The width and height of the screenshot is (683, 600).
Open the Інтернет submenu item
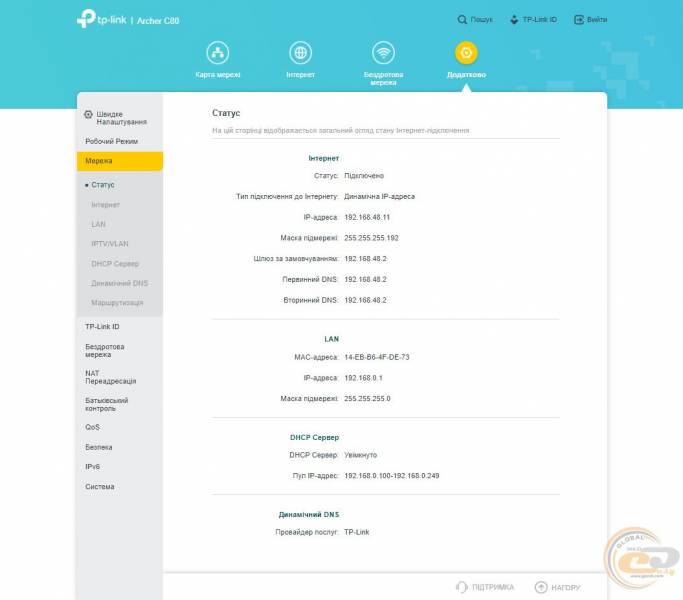[105, 205]
